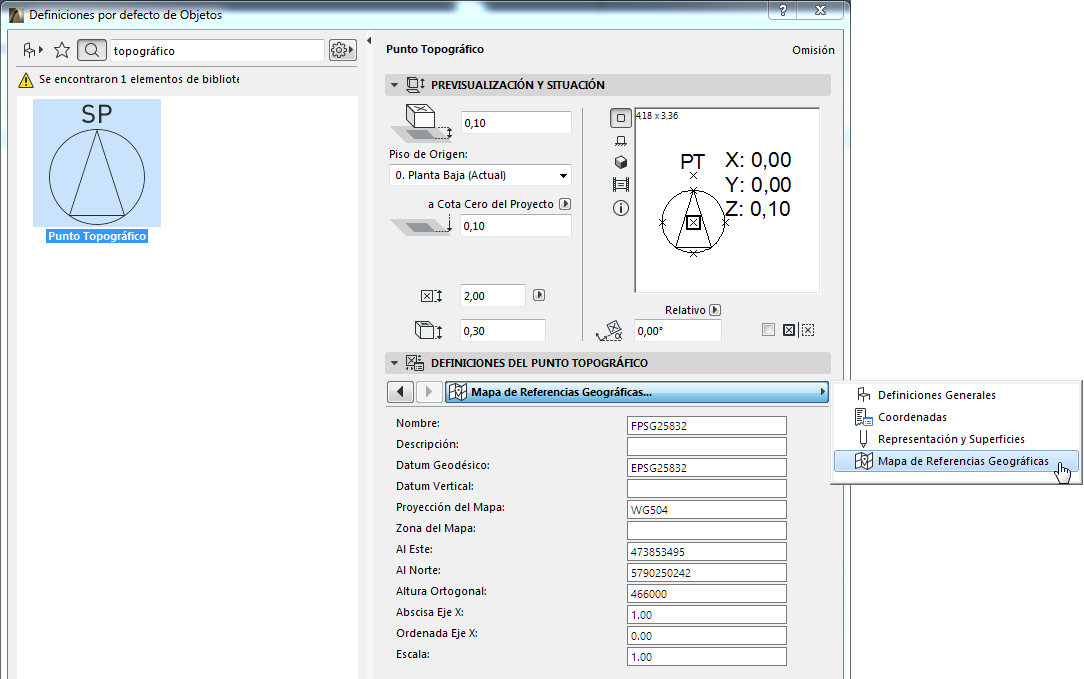Go to previous definitions page arrow
The image size is (1084, 679).
(400, 392)
